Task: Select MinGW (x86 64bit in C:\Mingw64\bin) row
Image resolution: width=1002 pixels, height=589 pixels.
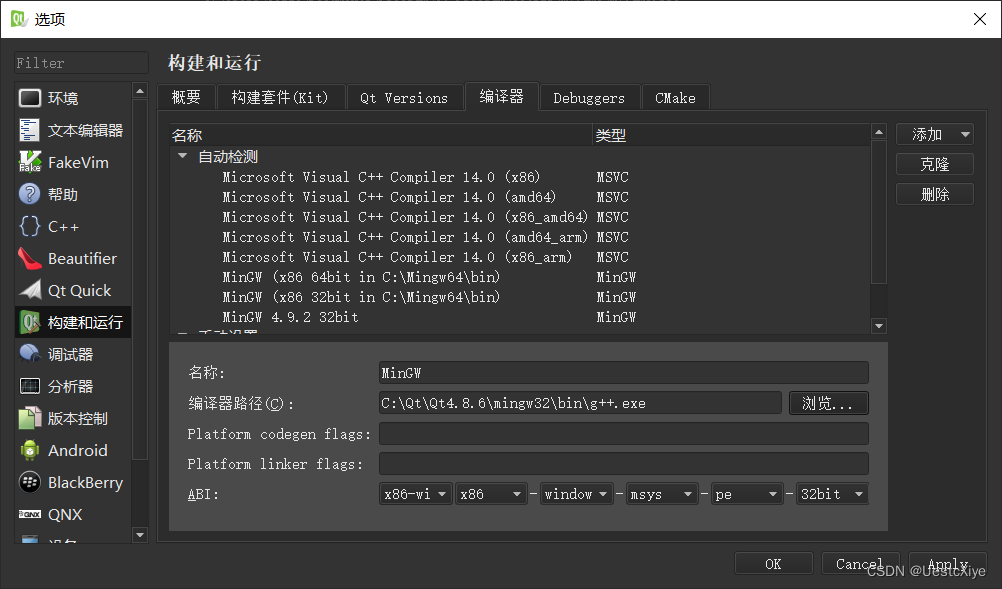Action: [520, 277]
